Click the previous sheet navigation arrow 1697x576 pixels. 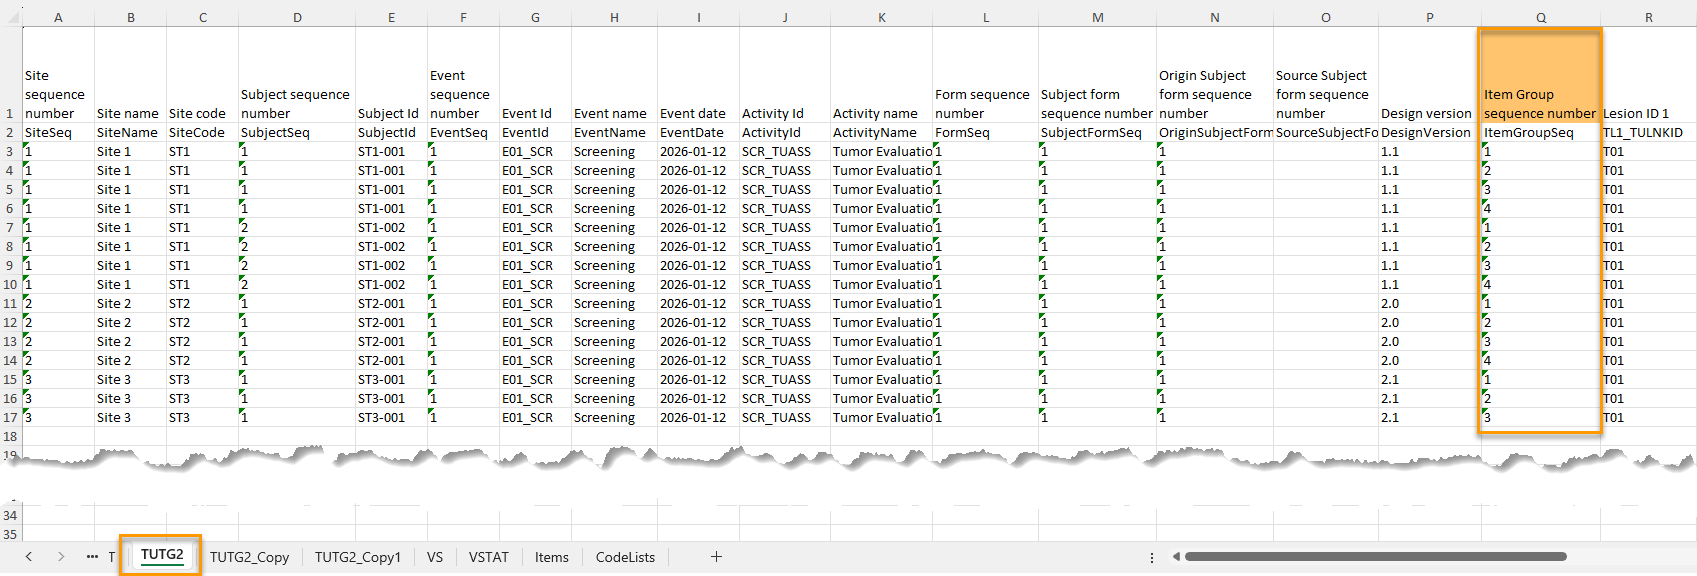(29, 557)
